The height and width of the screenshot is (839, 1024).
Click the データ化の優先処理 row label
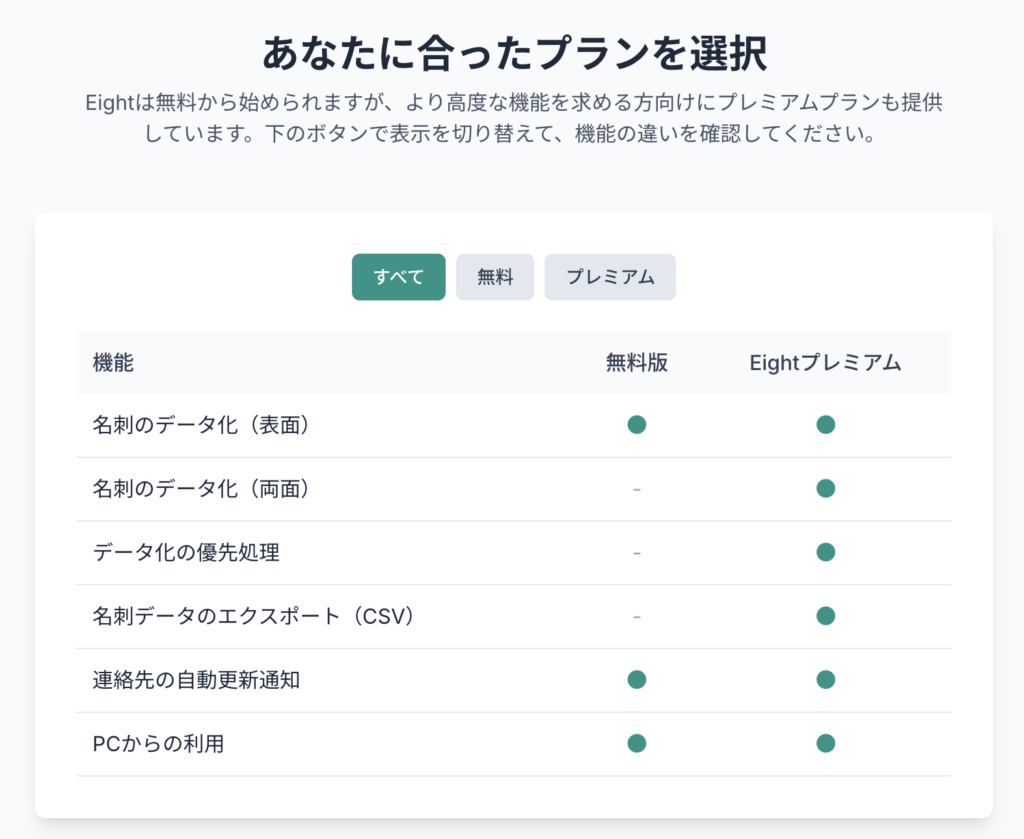pyautogui.click(x=186, y=552)
